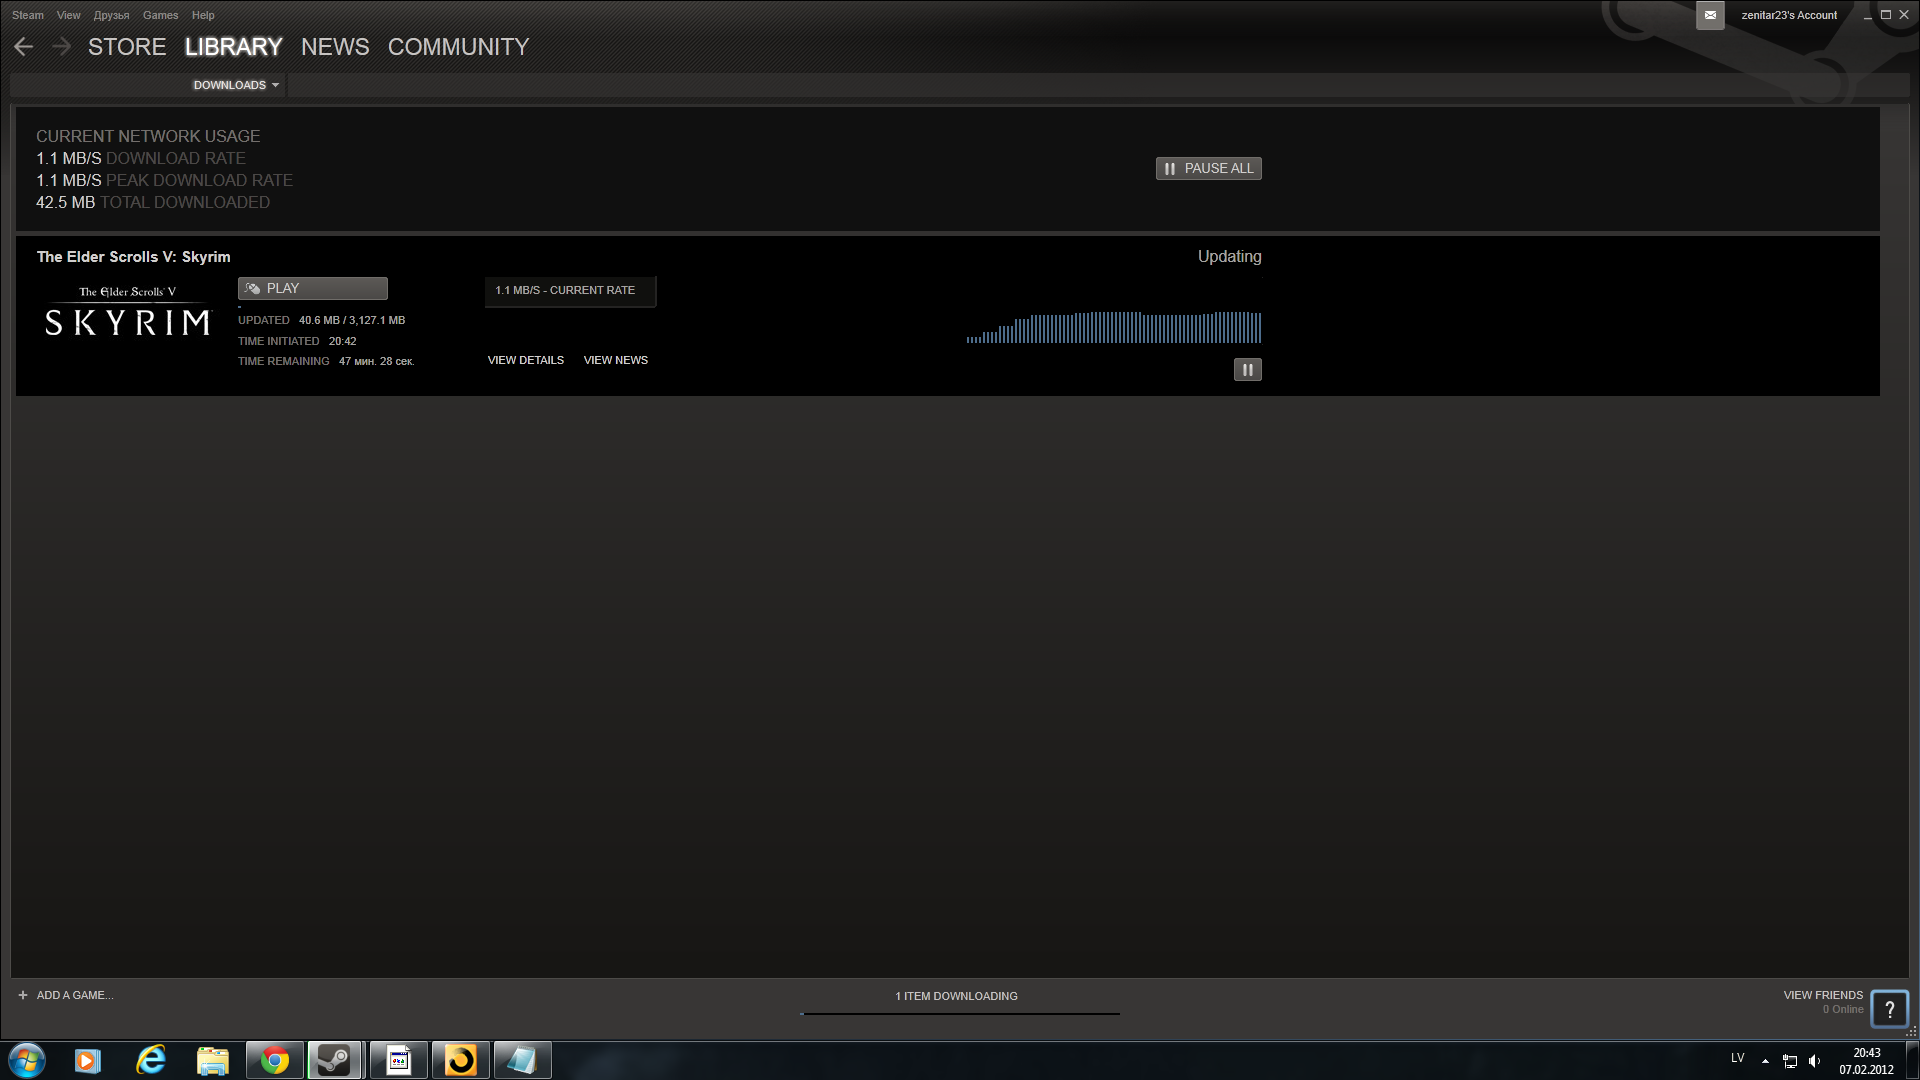This screenshot has width=1920, height=1080.
Task: Click the download rate bar graph
Action: pyautogui.click(x=1113, y=327)
